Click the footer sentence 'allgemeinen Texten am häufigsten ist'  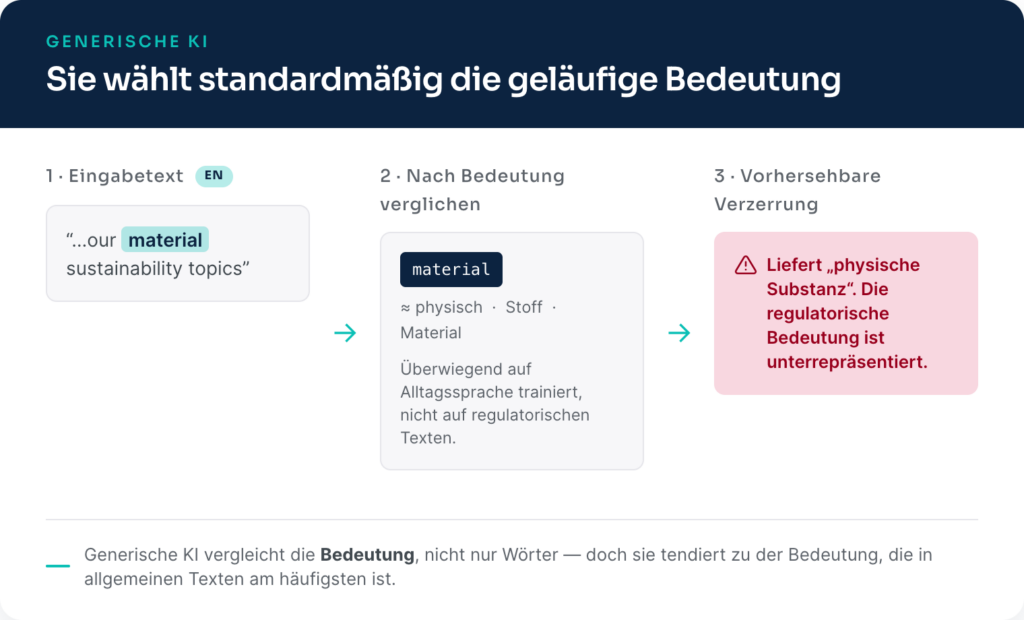(x=240, y=579)
